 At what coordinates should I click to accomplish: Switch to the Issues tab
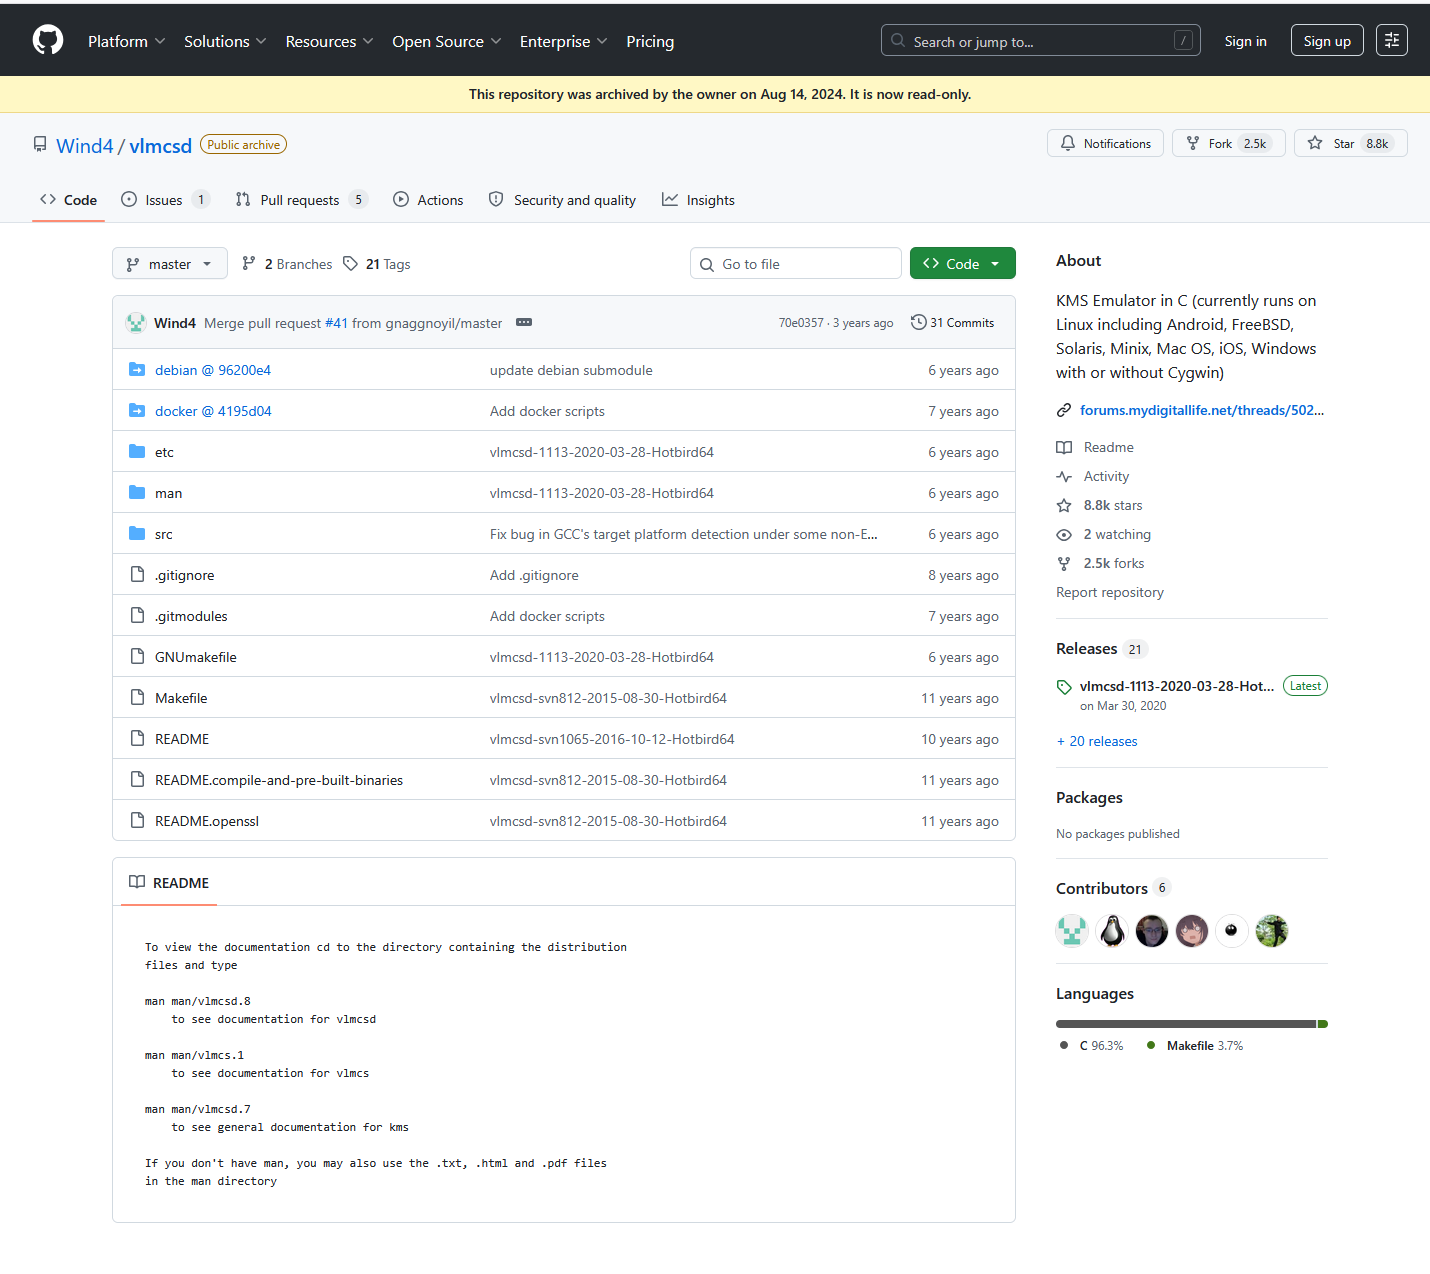(165, 200)
